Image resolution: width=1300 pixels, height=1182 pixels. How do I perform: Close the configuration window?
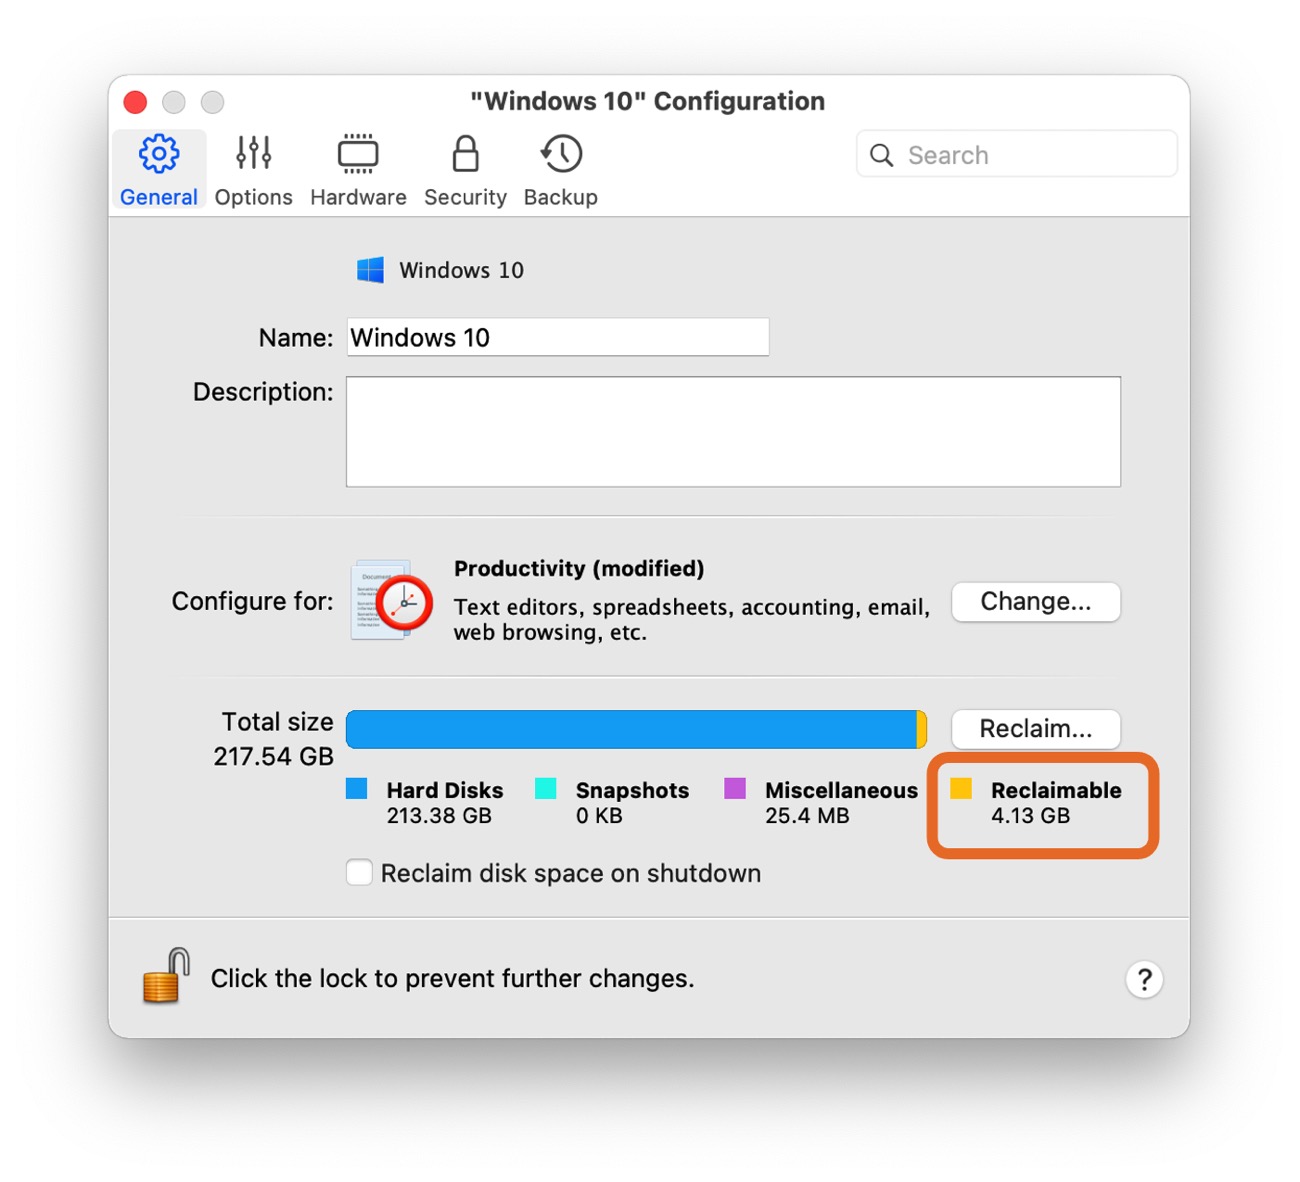(x=135, y=102)
